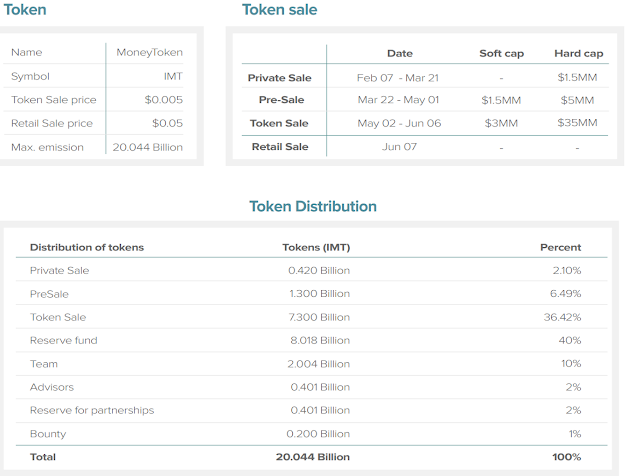This screenshot has height=476, width=633.
Task: Click the 'Reserve fund' row label
Action: pyautogui.click(x=63, y=340)
